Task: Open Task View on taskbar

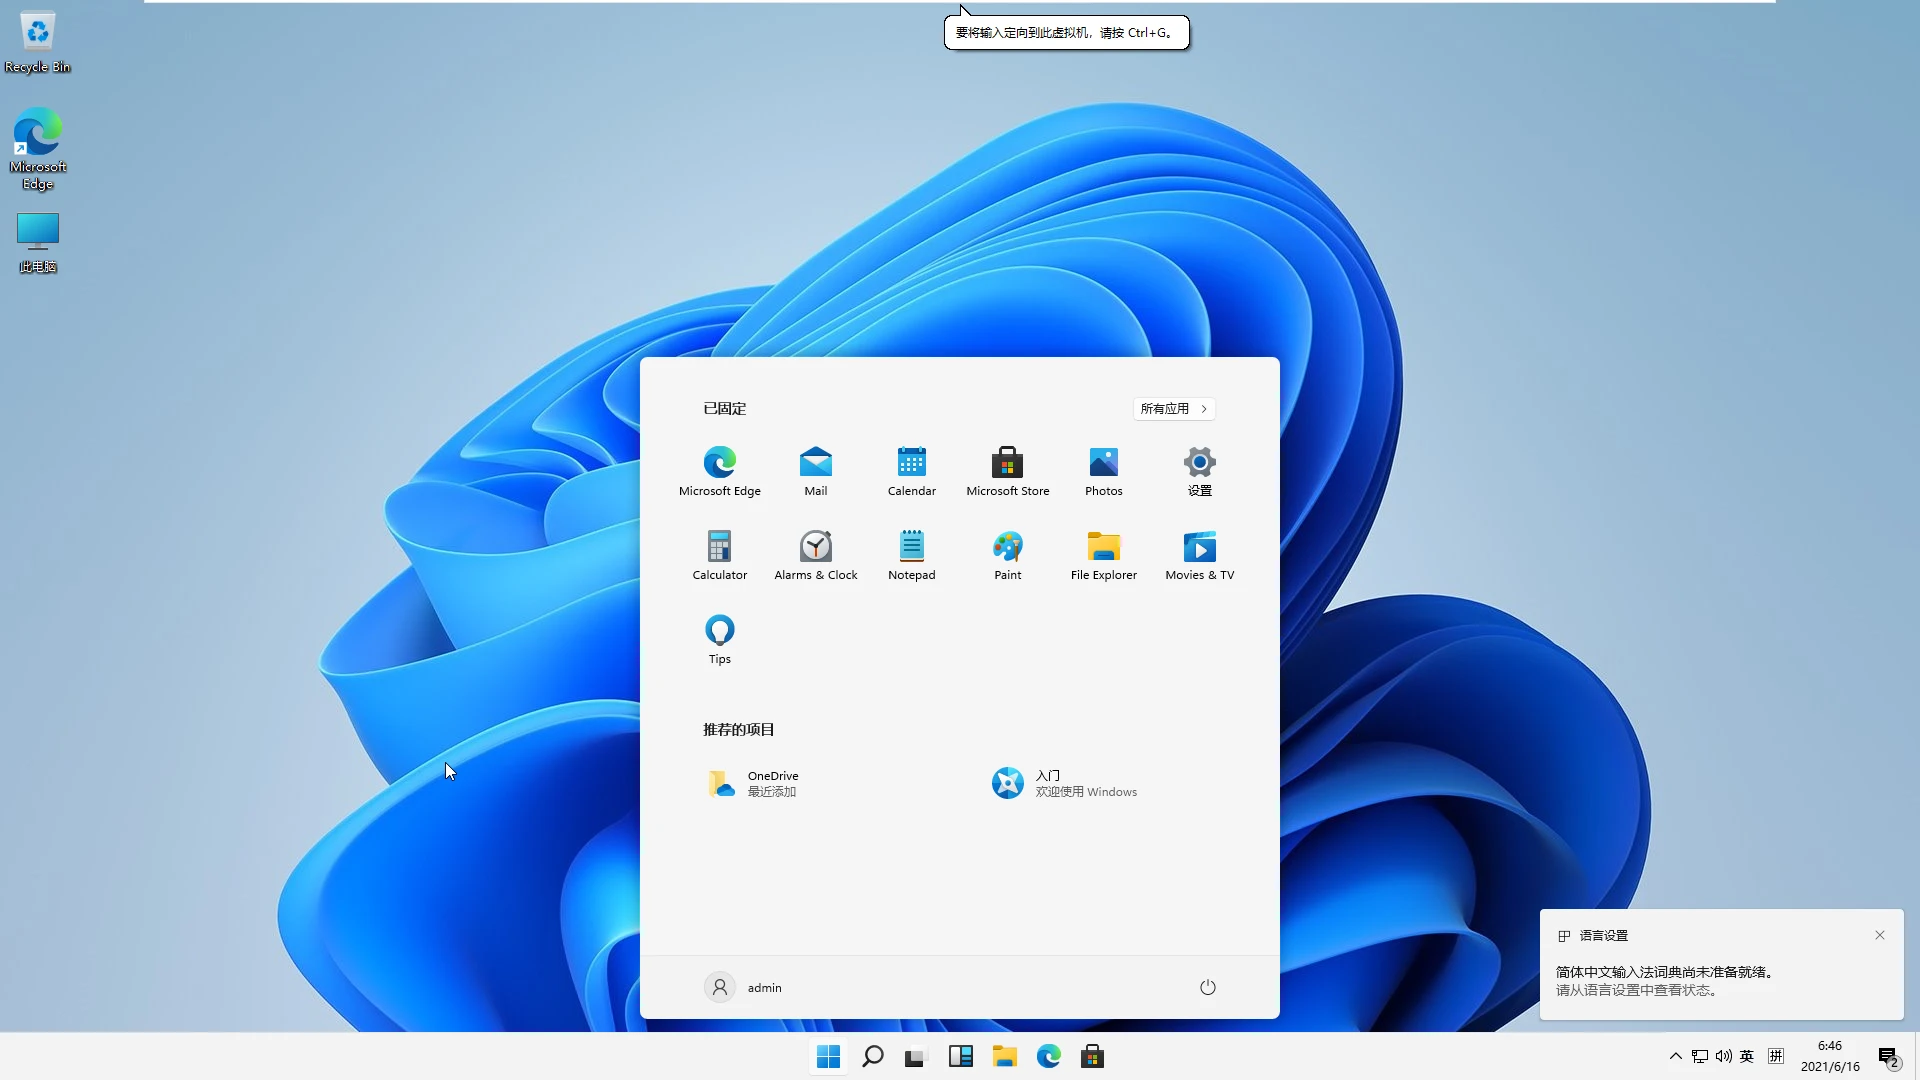Action: click(916, 1056)
